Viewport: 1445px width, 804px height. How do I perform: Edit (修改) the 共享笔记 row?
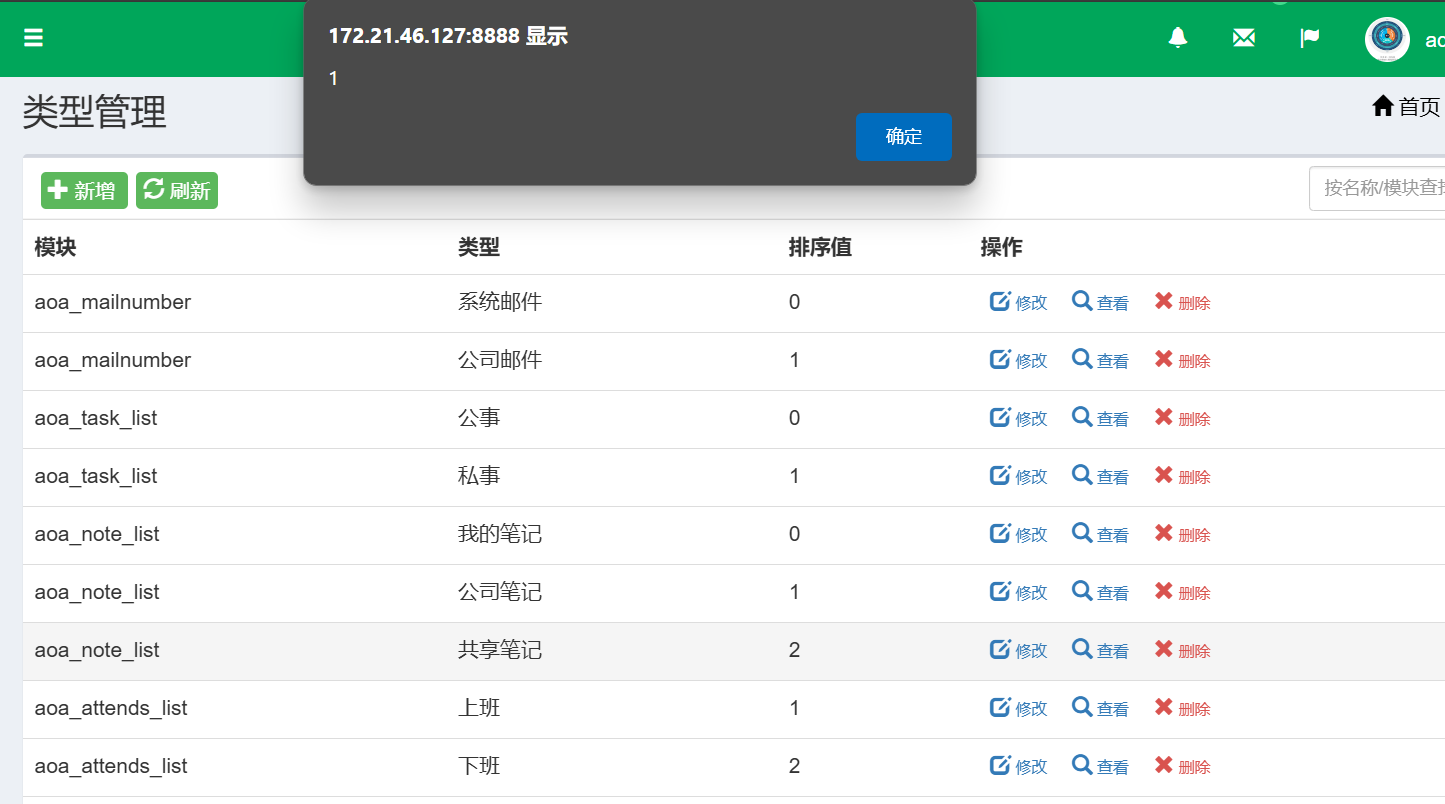1019,650
